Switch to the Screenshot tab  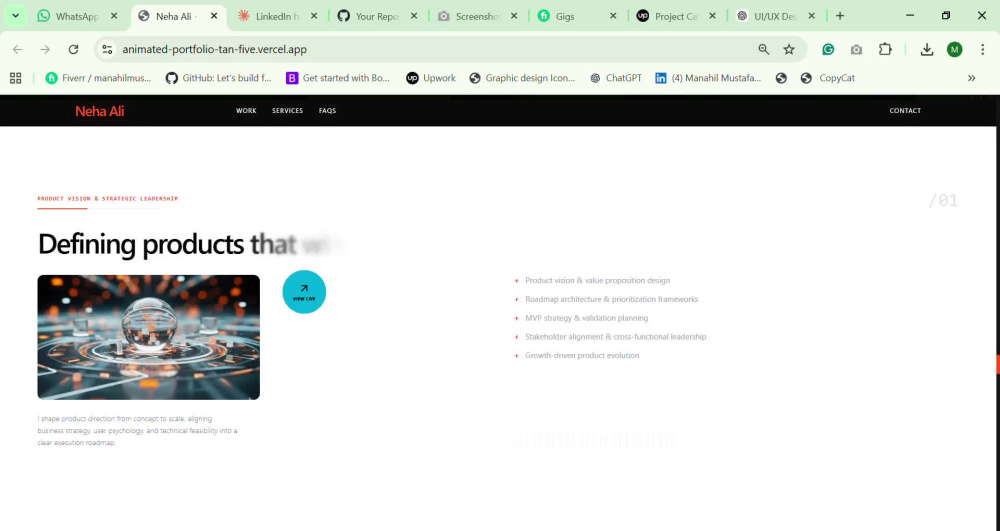(x=475, y=17)
